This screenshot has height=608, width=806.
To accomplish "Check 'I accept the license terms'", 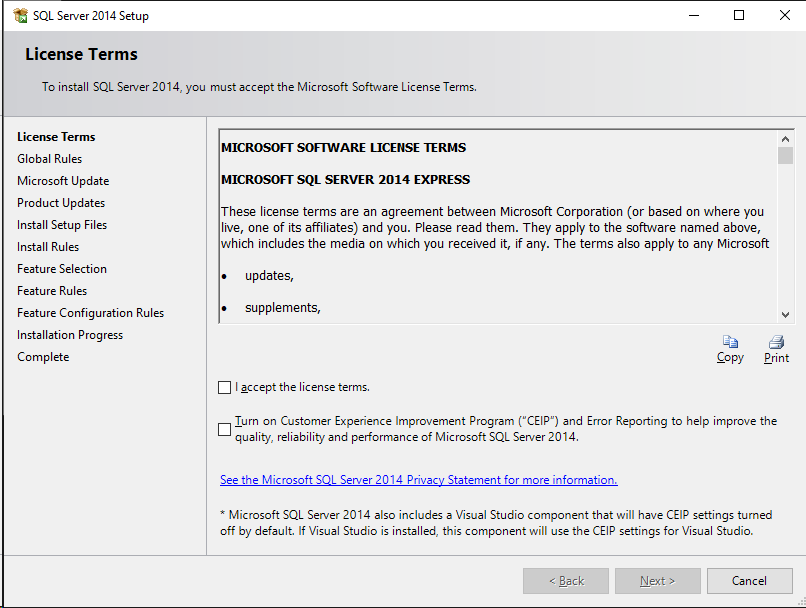I will point(225,387).
